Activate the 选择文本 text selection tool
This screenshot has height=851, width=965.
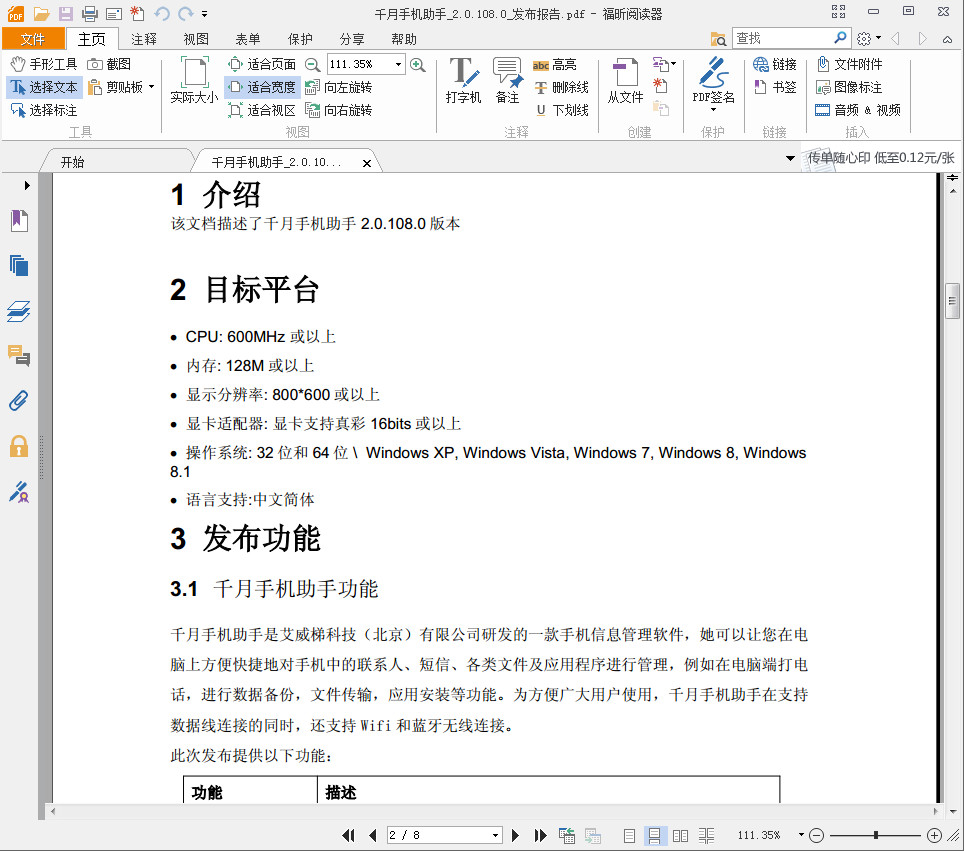(44, 87)
